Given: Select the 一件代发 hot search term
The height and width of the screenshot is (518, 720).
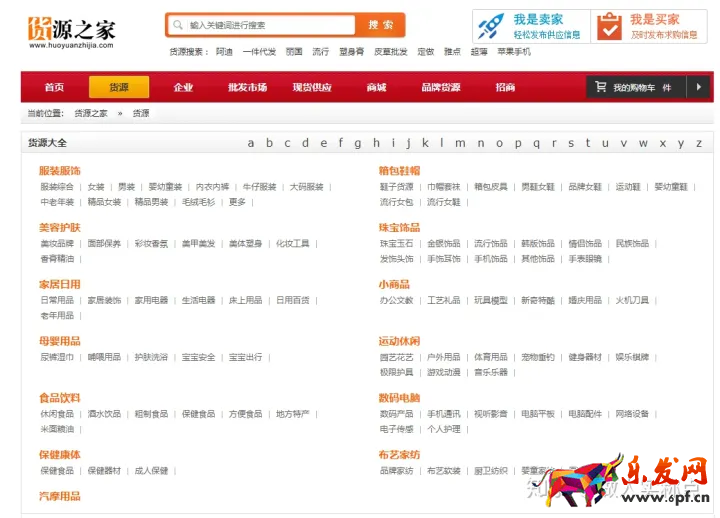Looking at the screenshot, I should (259, 51).
